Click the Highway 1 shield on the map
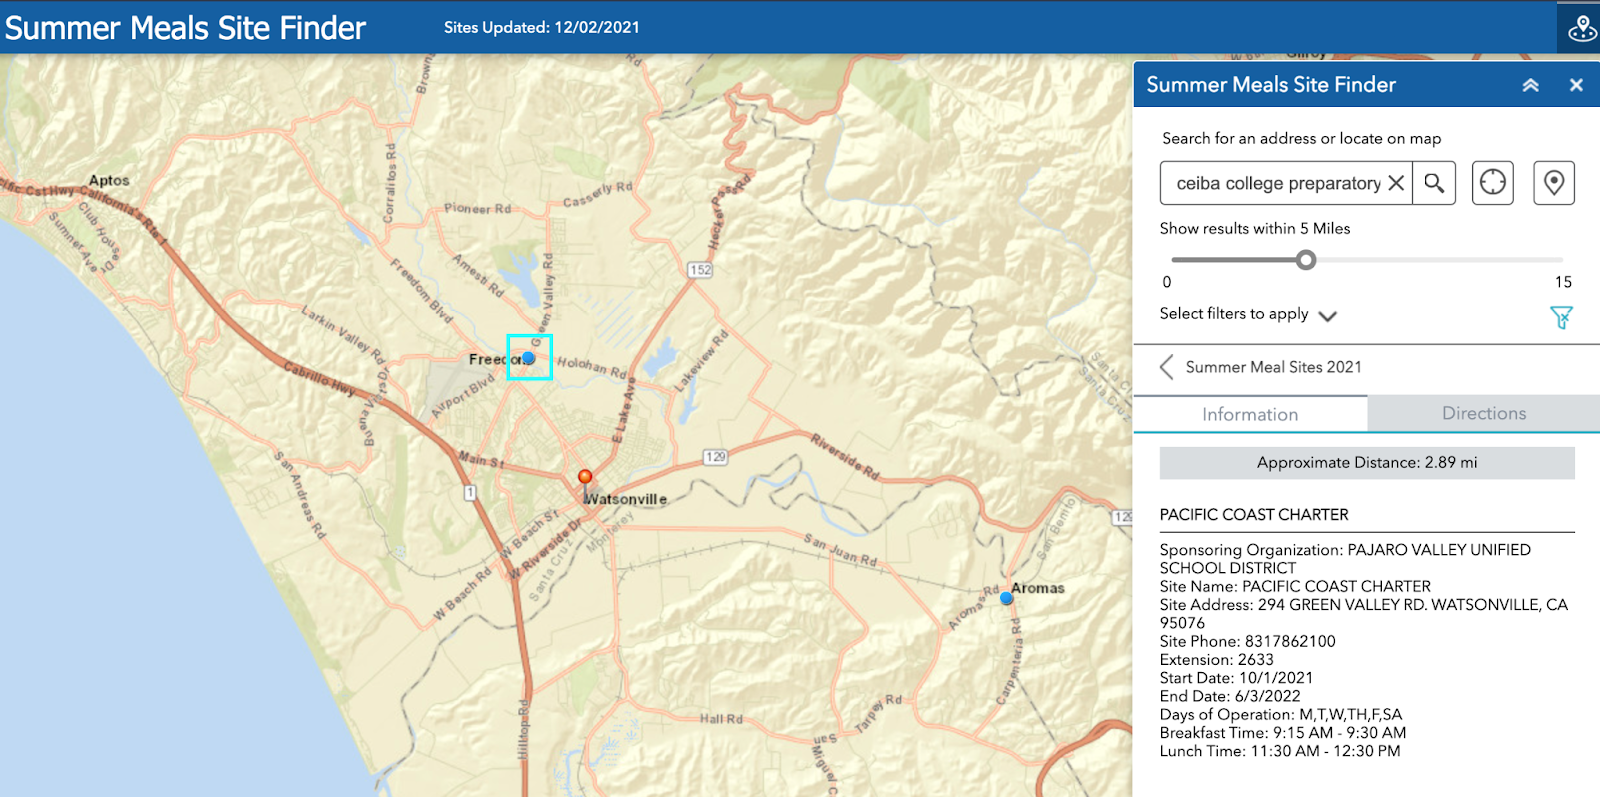This screenshot has width=1600, height=797. point(470,493)
